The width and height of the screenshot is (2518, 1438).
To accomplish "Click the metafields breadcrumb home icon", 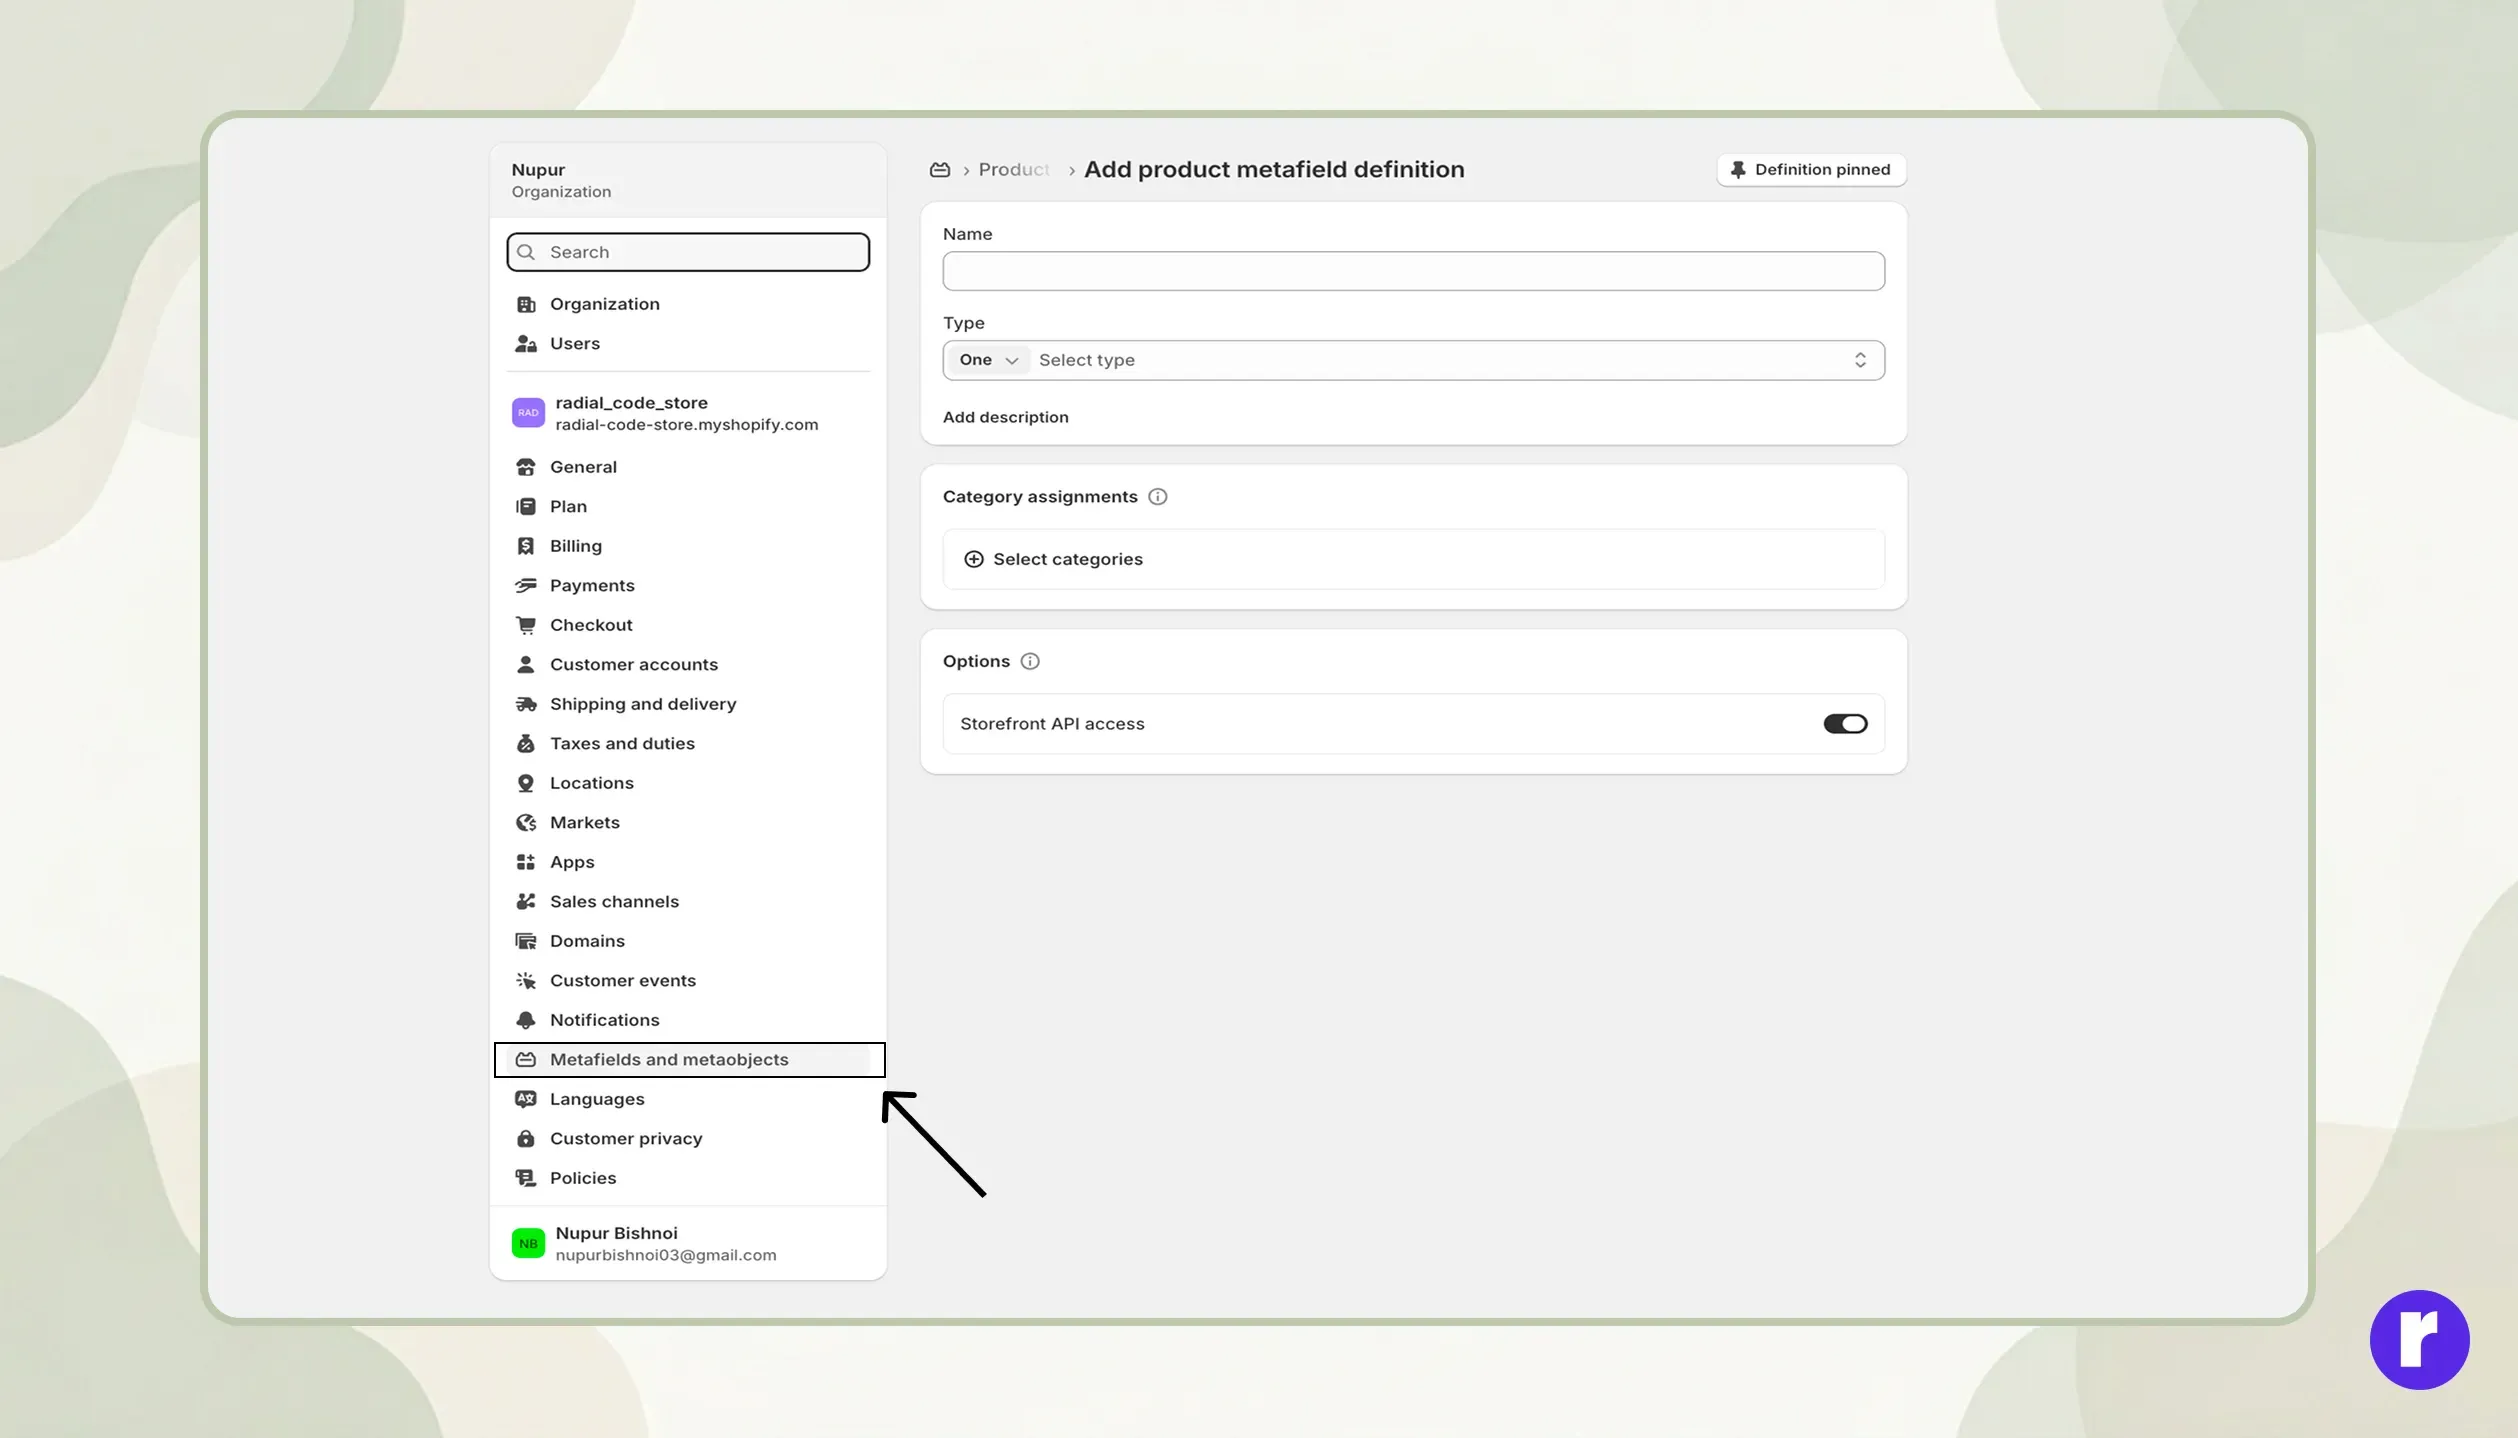I will point(939,170).
